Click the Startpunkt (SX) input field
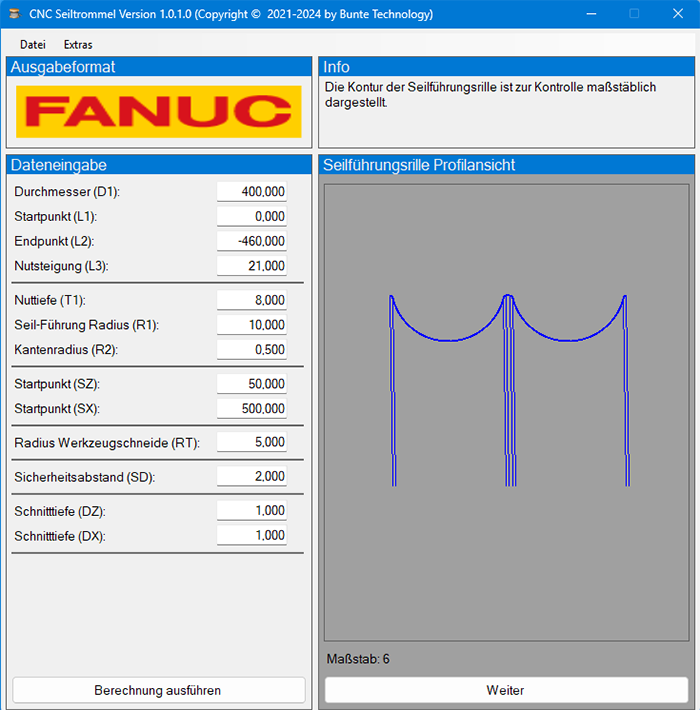This screenshot has width=700, height=710. tap(252, 408)
